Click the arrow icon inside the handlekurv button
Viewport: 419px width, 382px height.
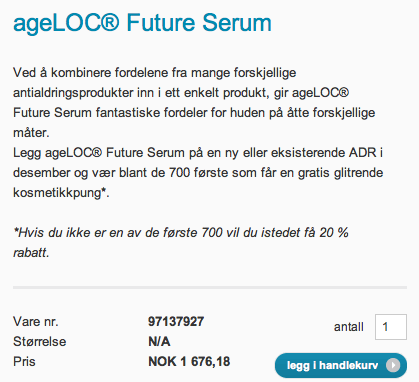393,365
